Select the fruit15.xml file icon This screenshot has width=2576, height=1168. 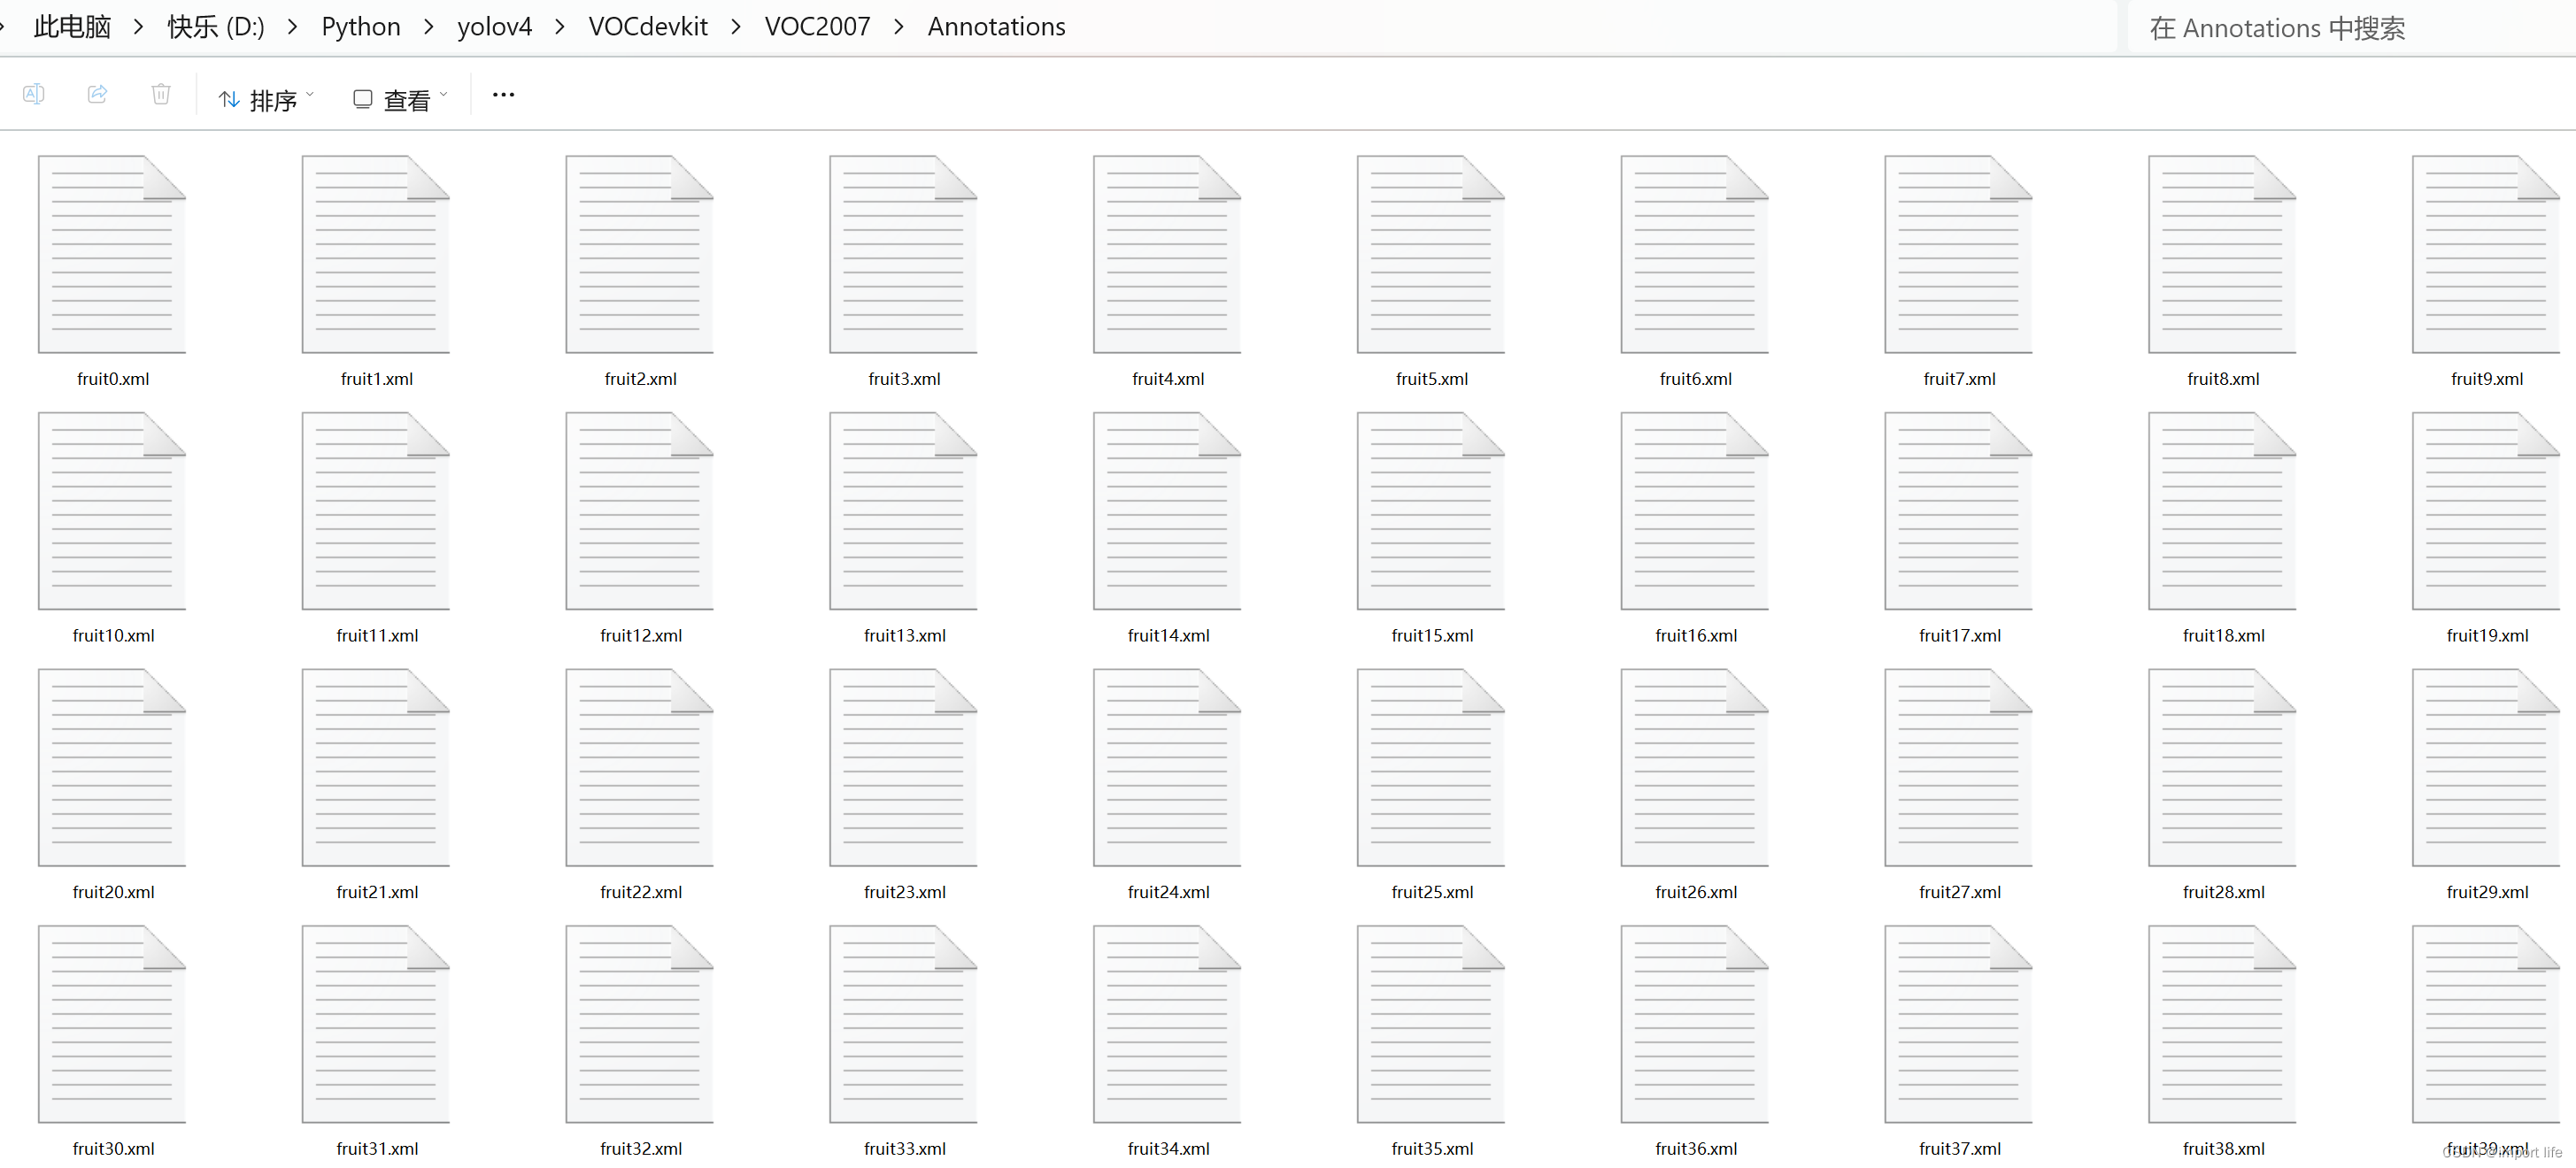click(1431, 511)
